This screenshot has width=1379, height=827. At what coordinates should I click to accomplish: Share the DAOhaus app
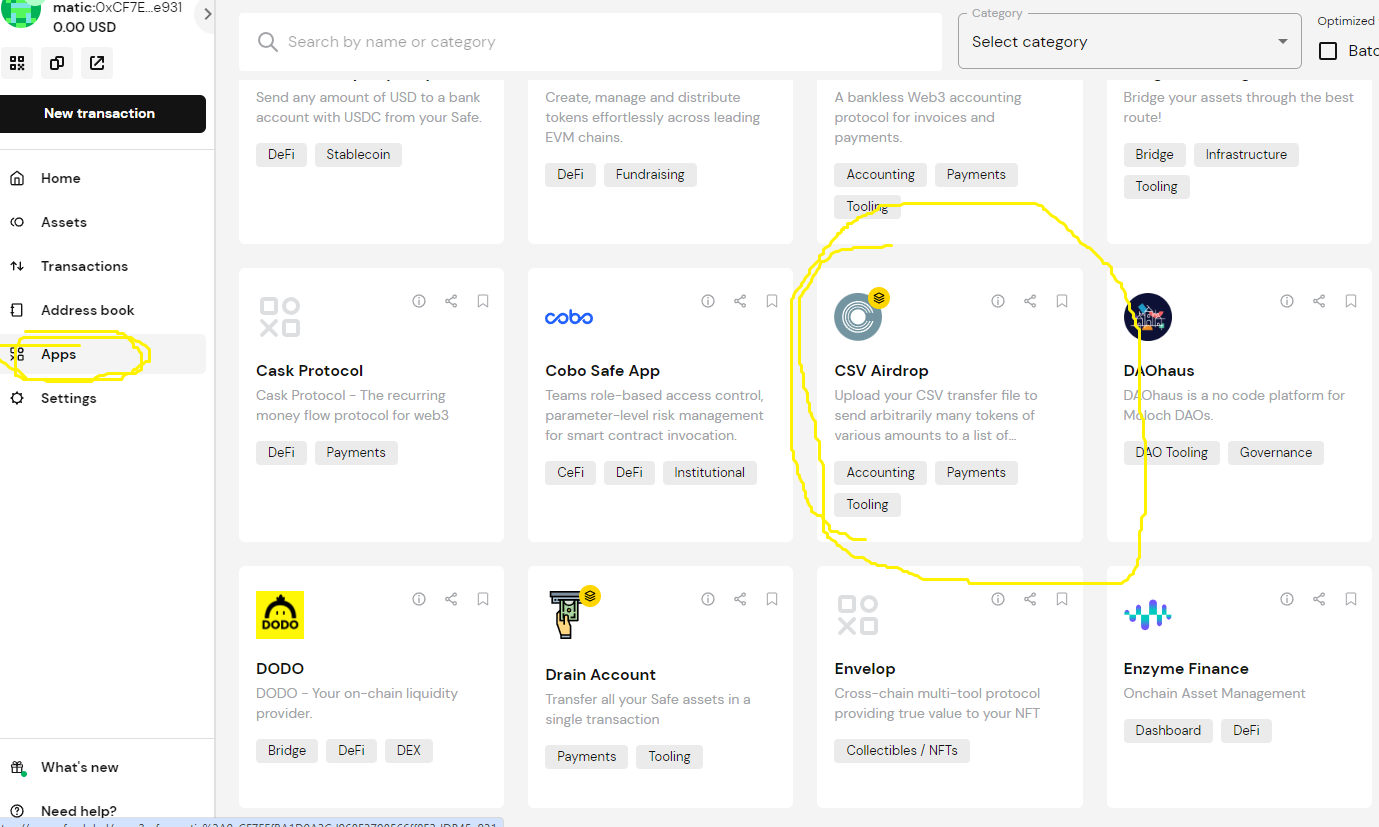[1319, 301]
